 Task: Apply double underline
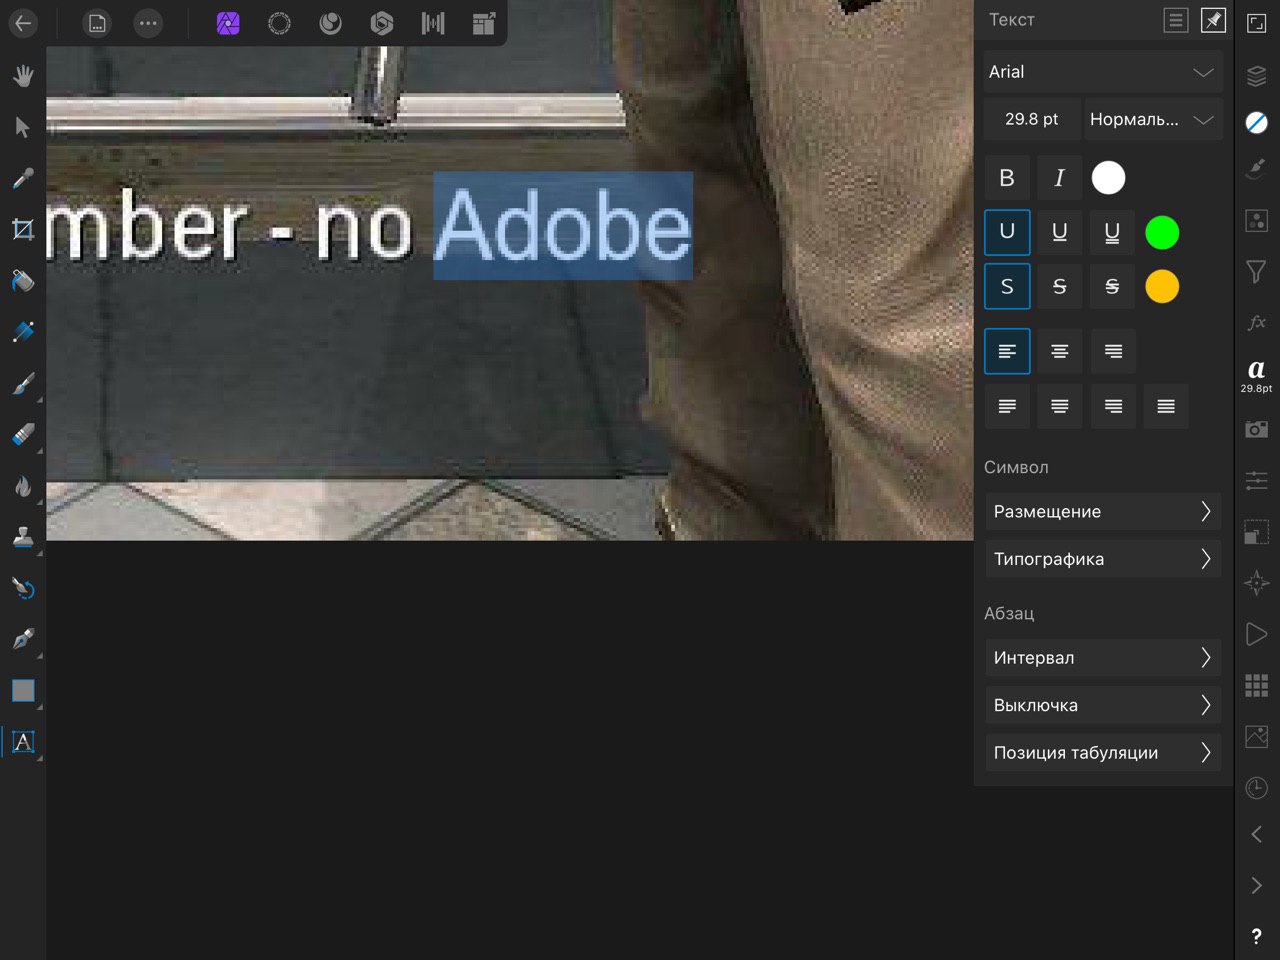1112,232
